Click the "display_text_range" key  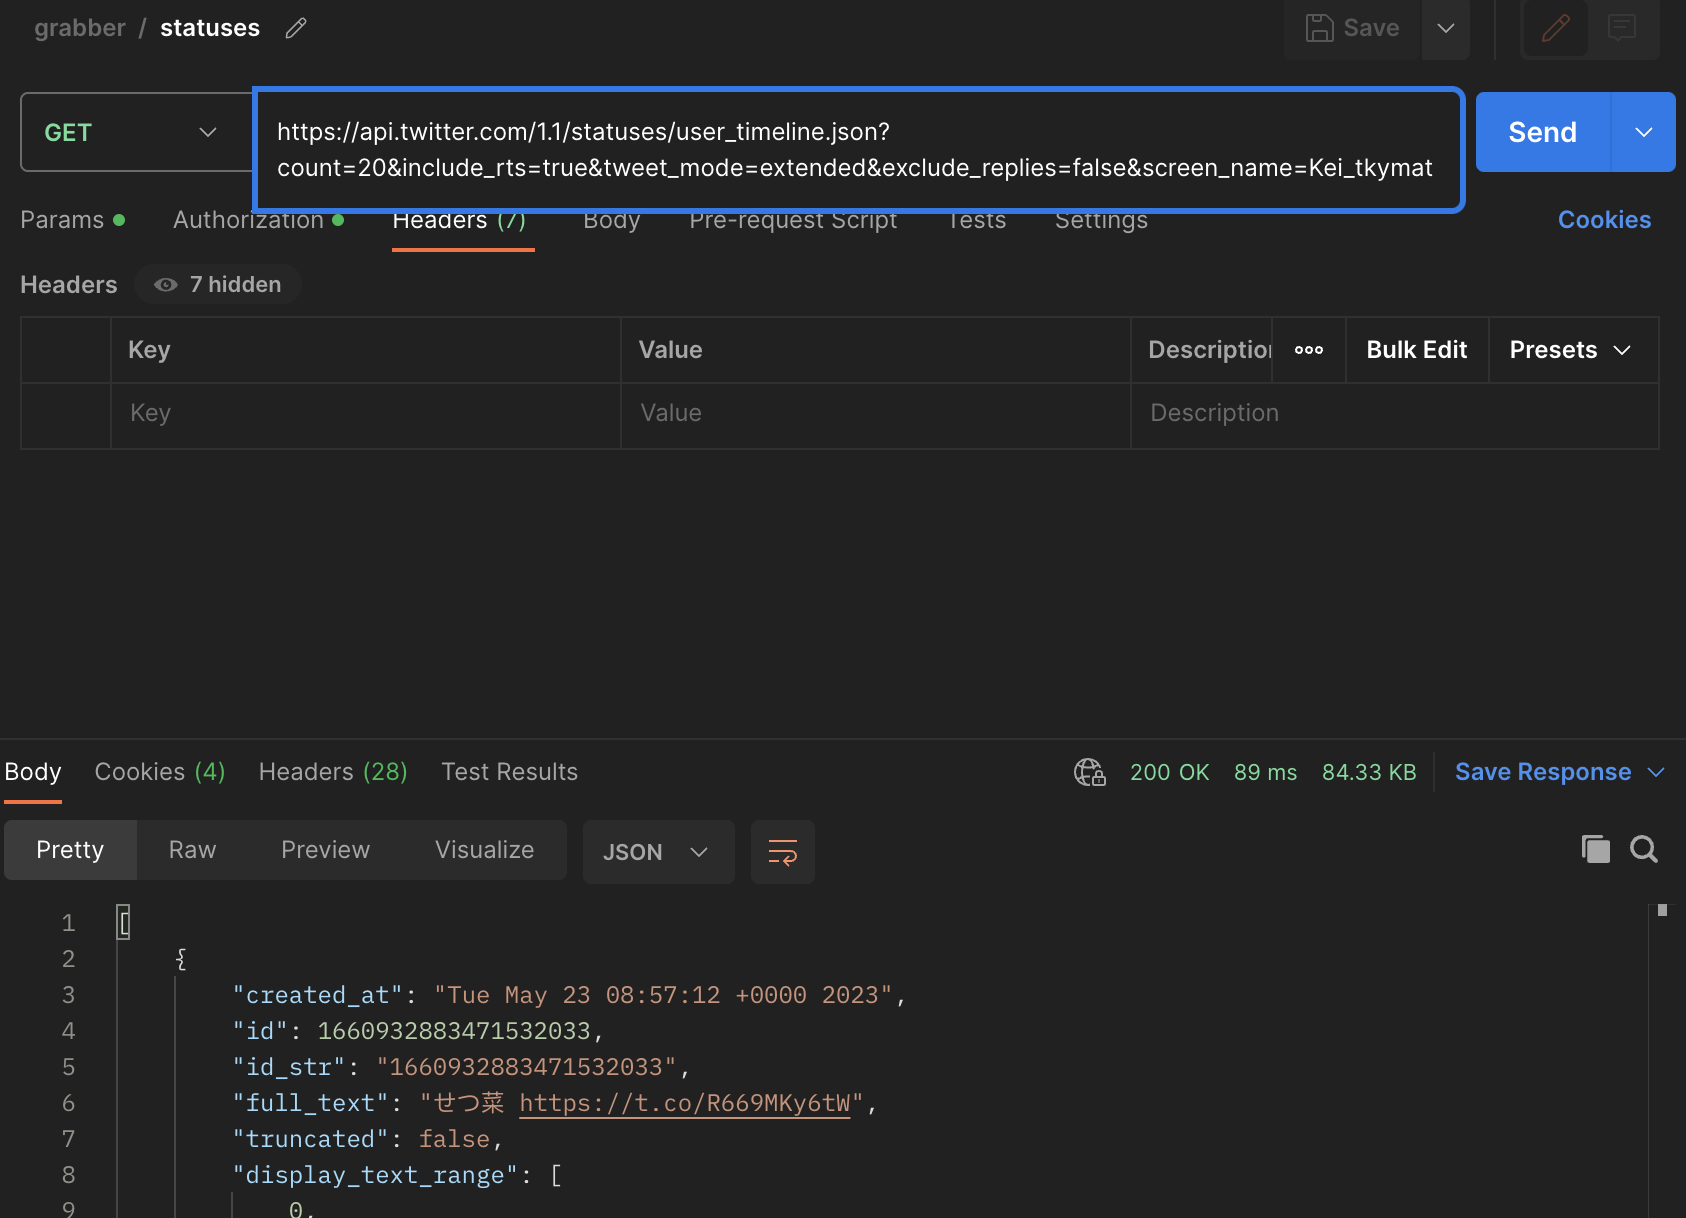(x=376, y=1175)
